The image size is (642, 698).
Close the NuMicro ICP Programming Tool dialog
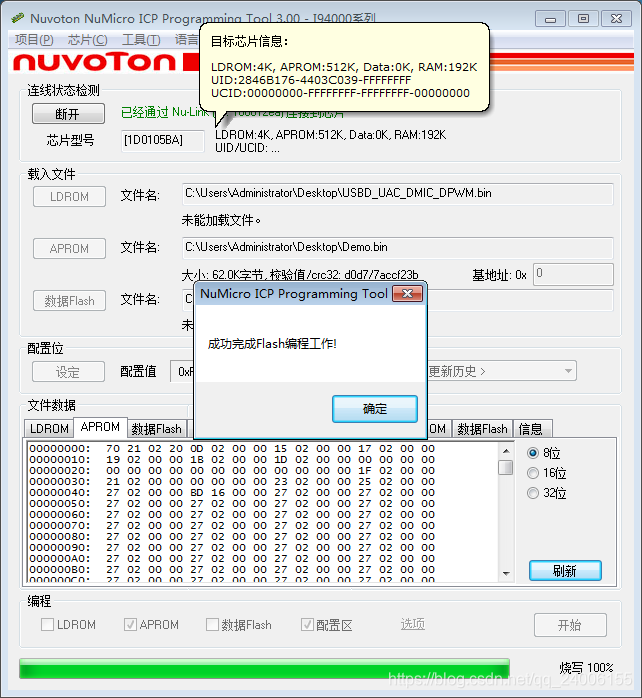(407, 293)
